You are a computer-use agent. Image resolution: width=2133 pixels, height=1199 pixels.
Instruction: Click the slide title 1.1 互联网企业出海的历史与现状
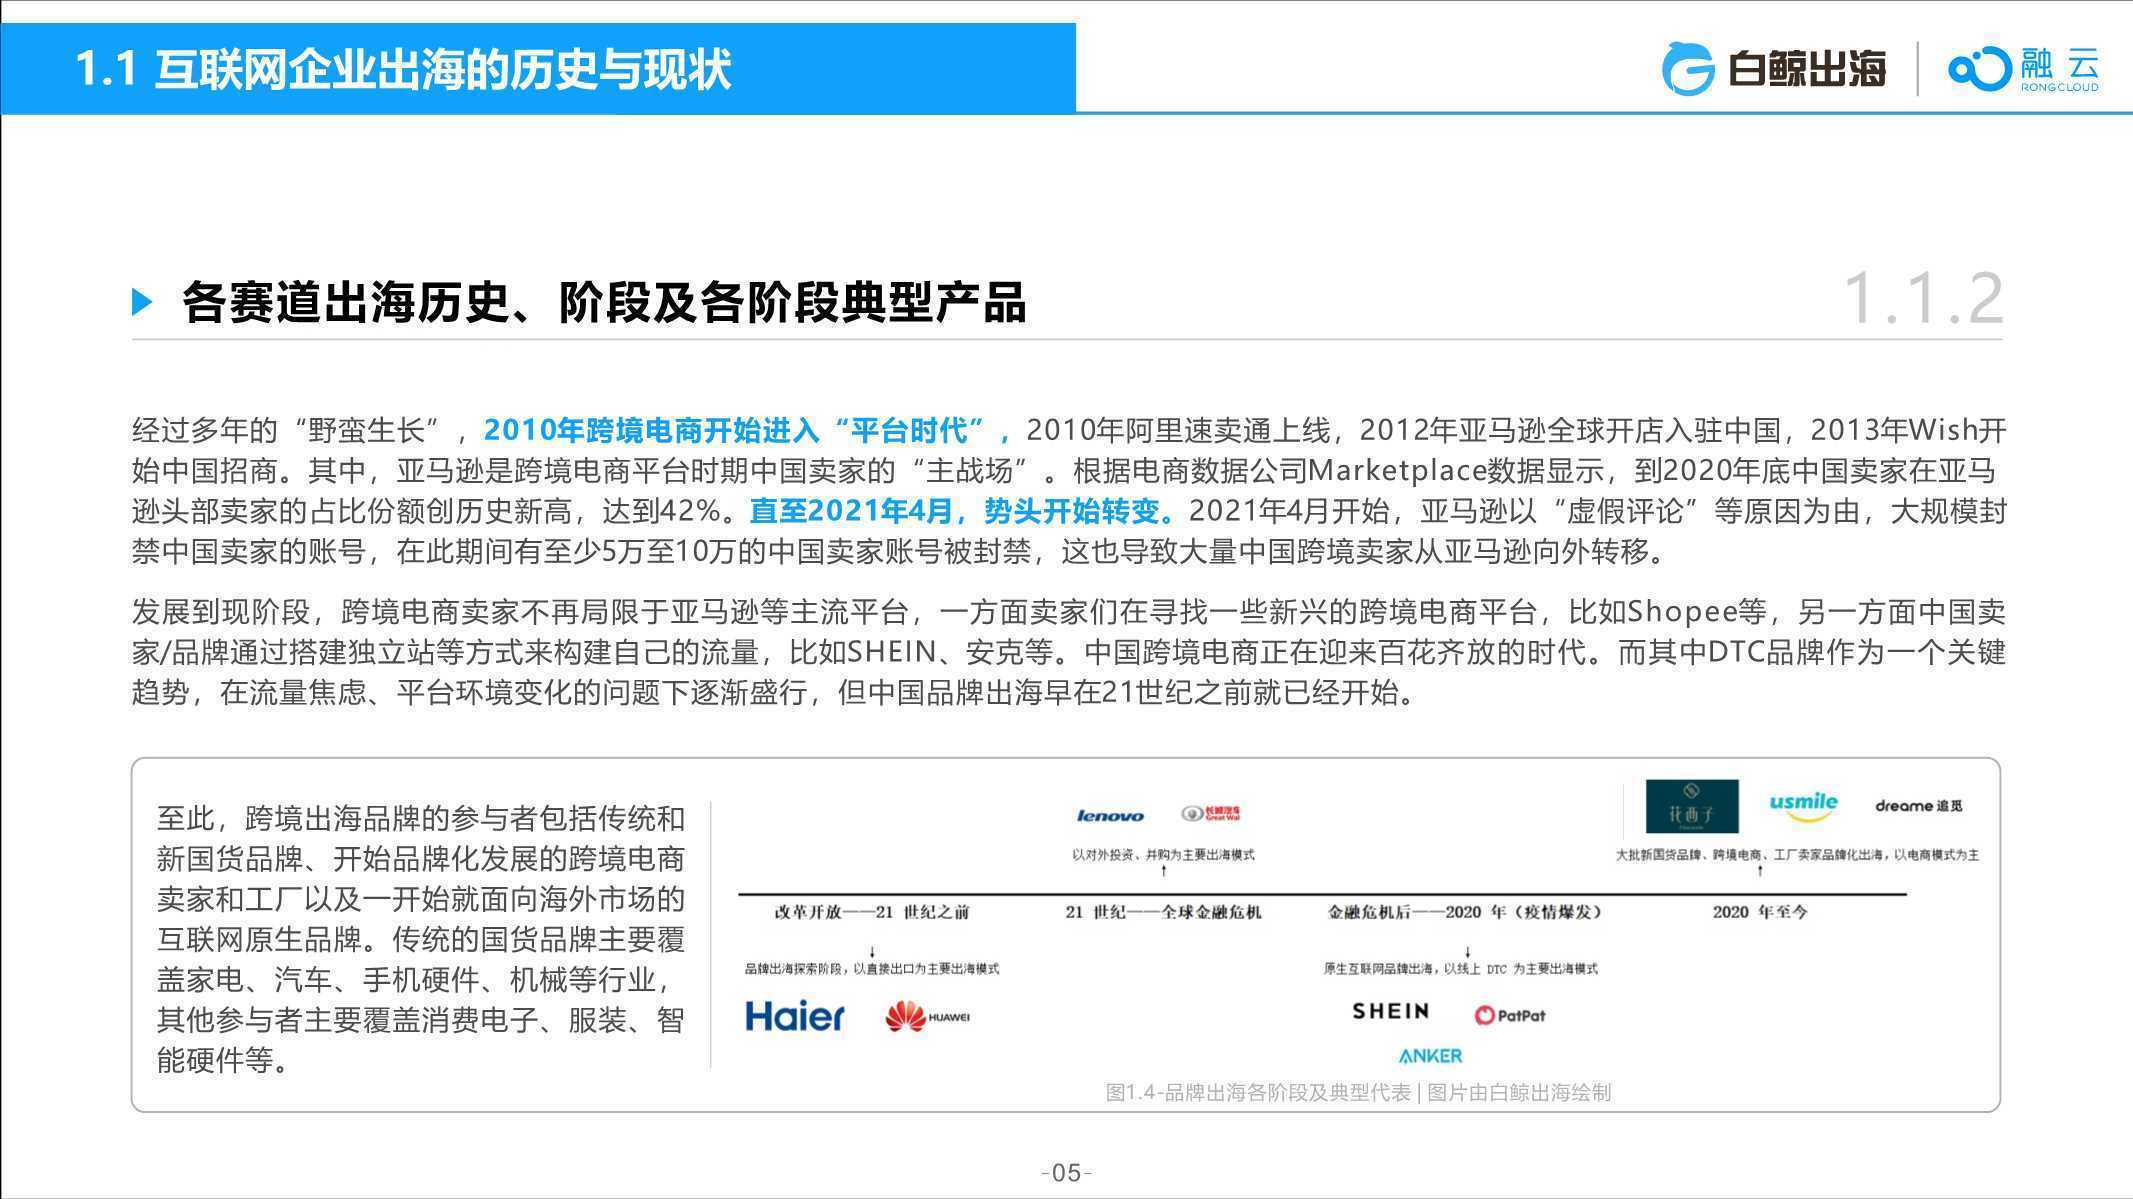pos(403,70)
